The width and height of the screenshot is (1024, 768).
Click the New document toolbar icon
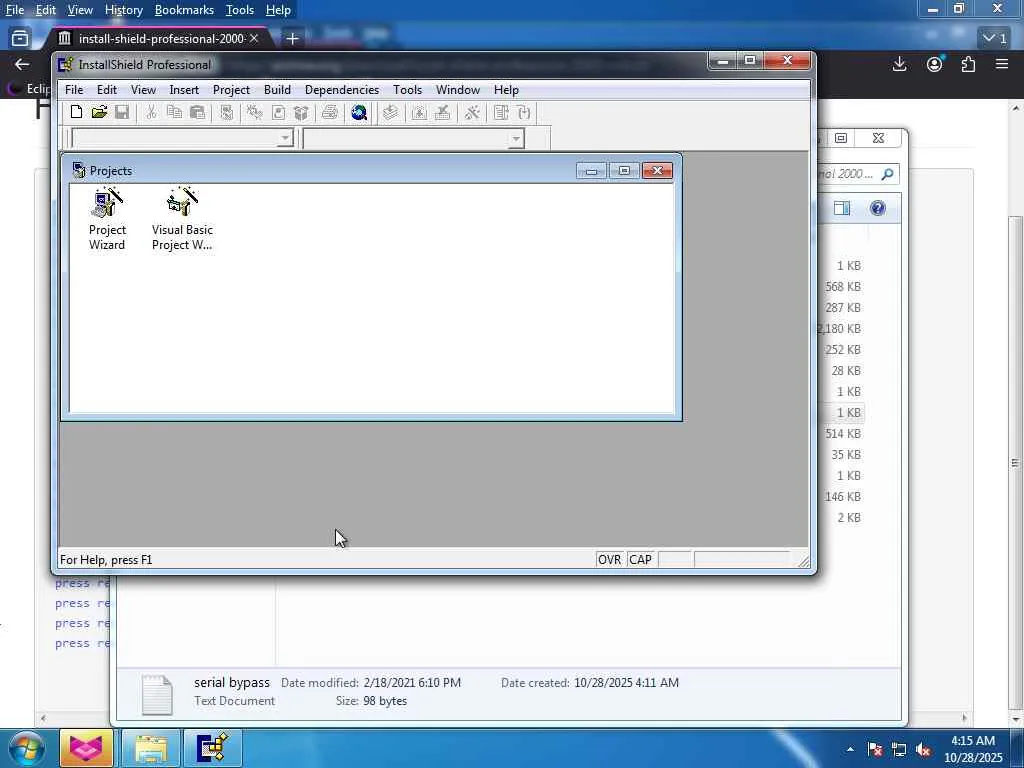(x=76, y=112)
